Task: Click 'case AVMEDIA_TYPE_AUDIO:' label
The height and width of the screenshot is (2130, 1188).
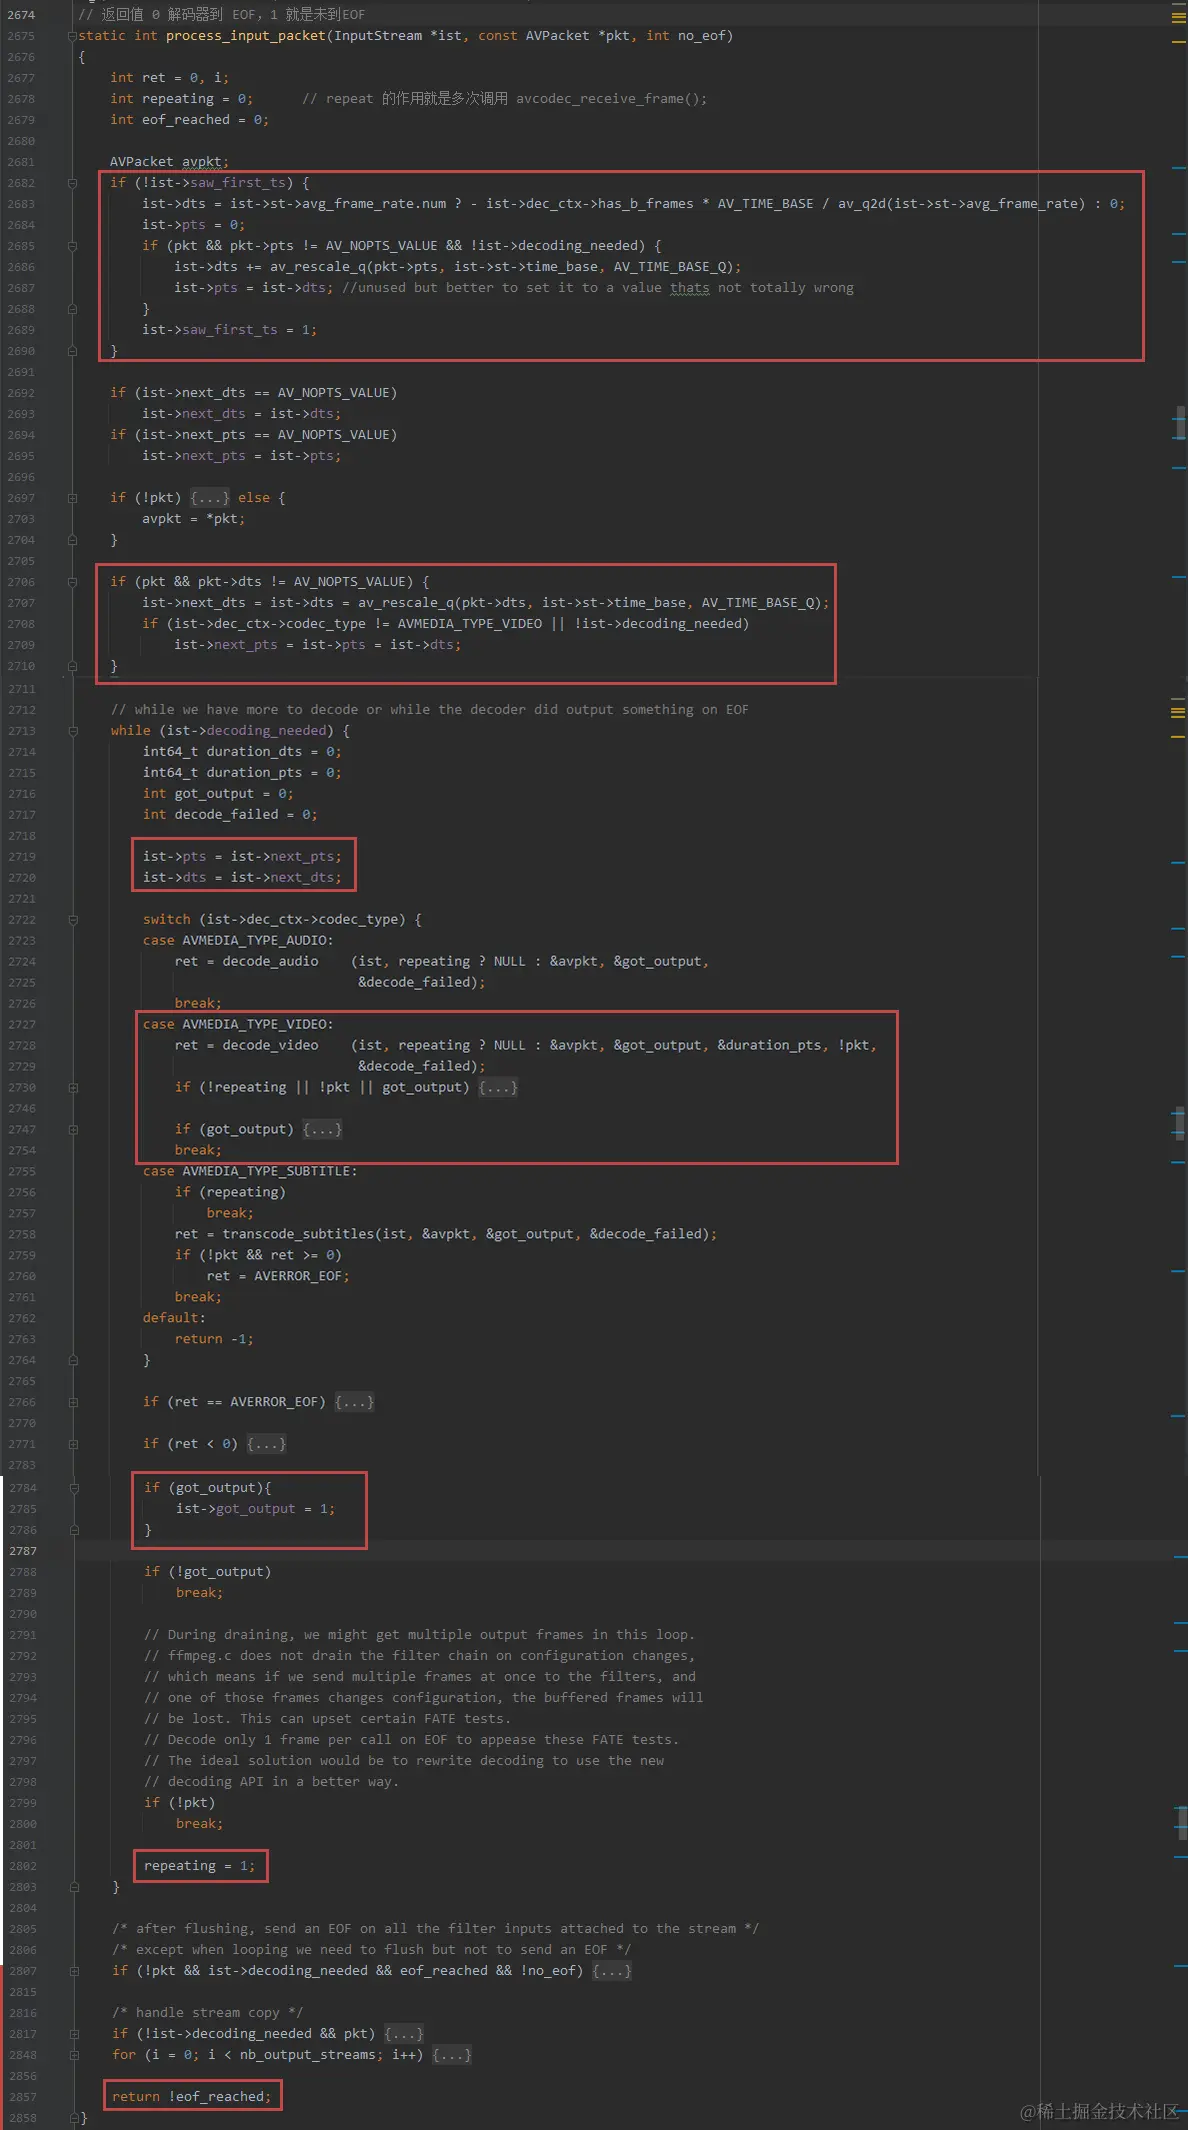Action: 238,941
